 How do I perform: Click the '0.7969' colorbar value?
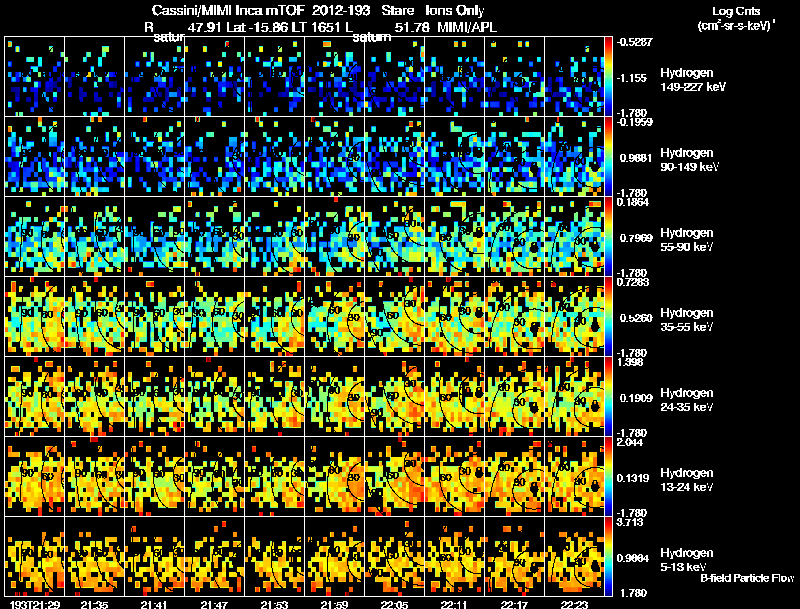(x=636, y=238)
